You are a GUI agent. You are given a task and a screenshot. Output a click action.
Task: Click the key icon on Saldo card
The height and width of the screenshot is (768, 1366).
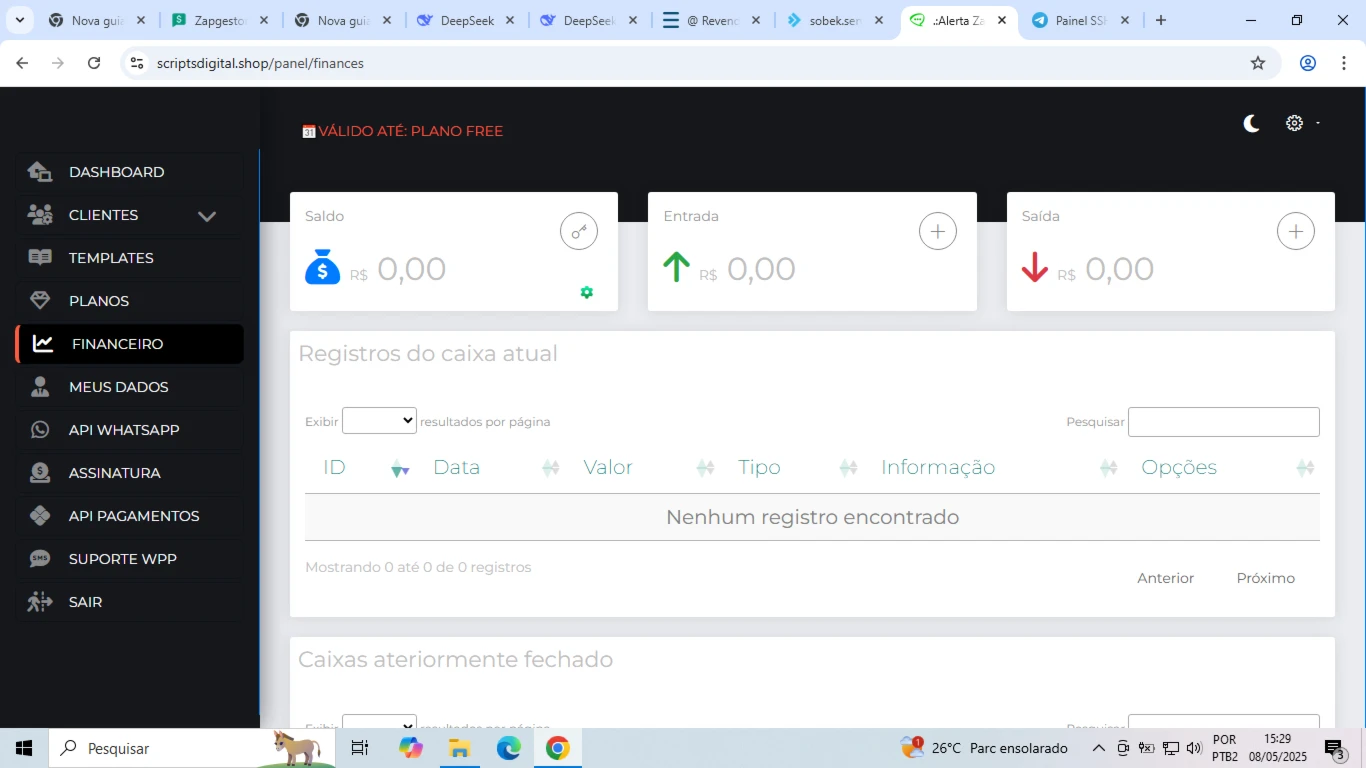[579, 231]
